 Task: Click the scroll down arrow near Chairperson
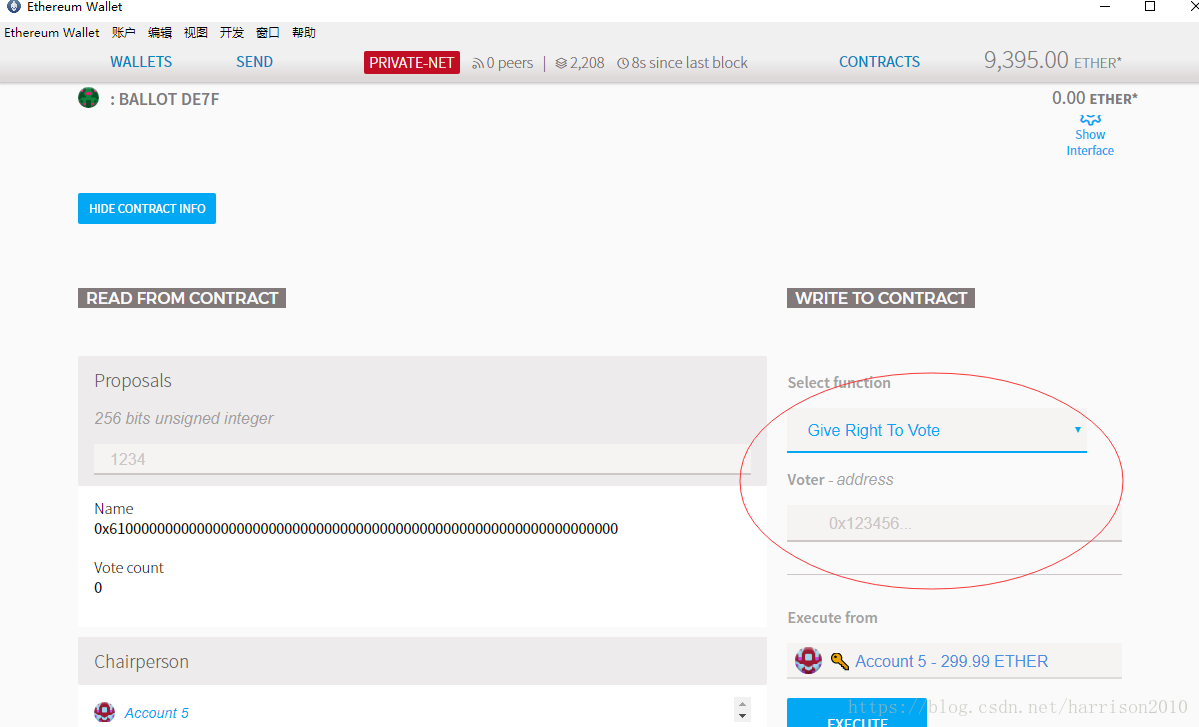pyautogui.click(x=742, y=716)
